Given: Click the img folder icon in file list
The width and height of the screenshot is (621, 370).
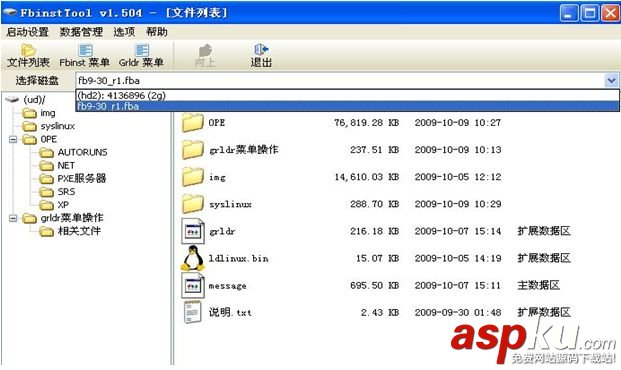Looking at the screenshot, I should 192,177.
